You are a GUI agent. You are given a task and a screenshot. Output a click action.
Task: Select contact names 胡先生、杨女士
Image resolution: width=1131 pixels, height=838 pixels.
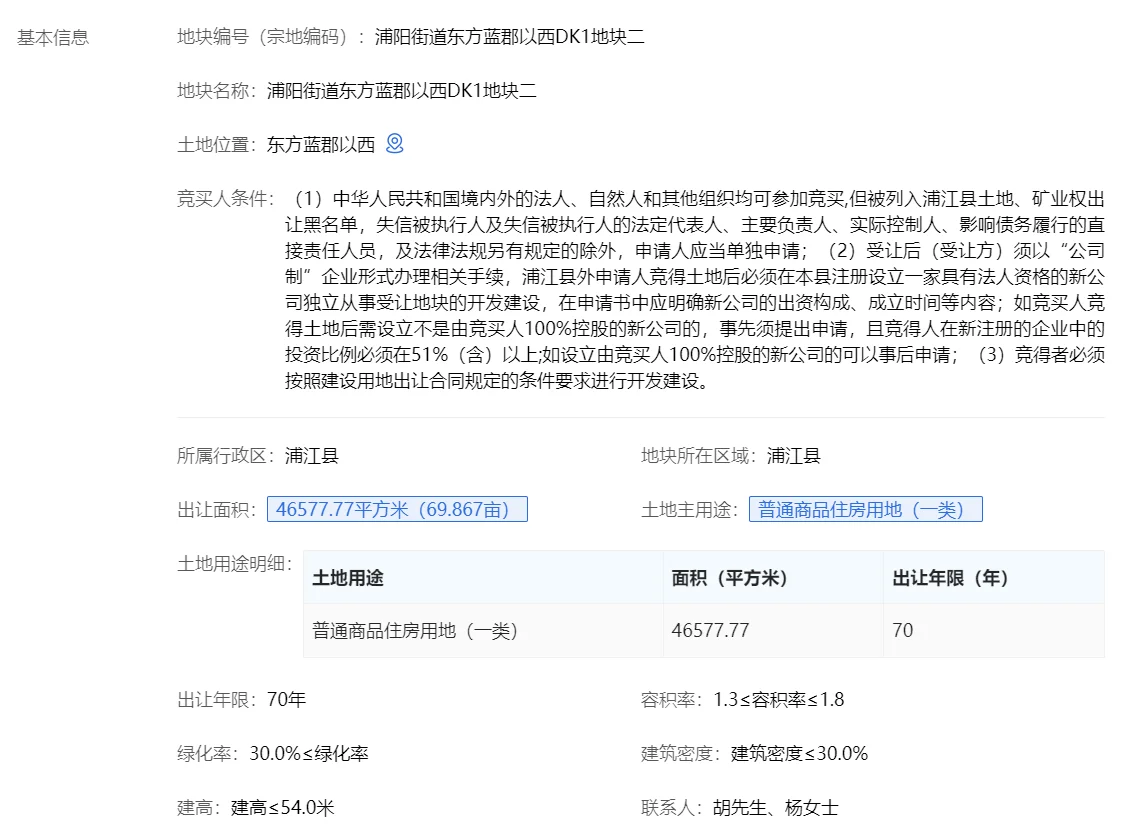pos(775,808)
